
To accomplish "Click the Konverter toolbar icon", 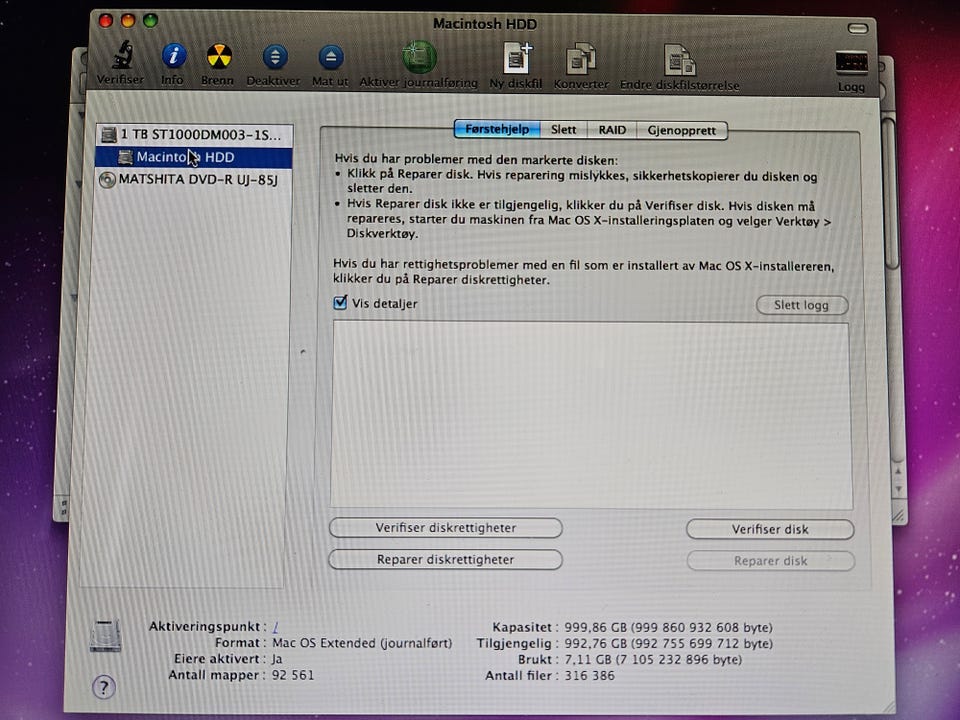I will (581, 60).
